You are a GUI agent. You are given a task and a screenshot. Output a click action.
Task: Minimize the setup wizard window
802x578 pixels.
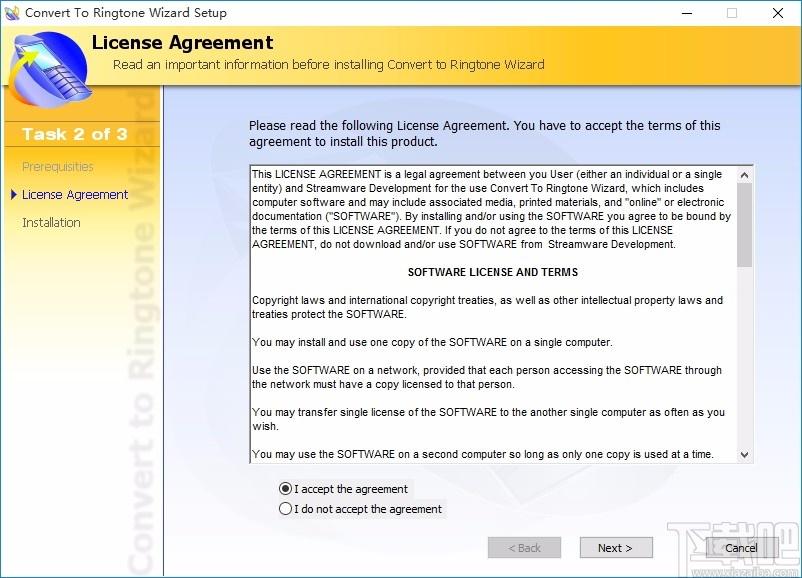(x=687, y=13)
